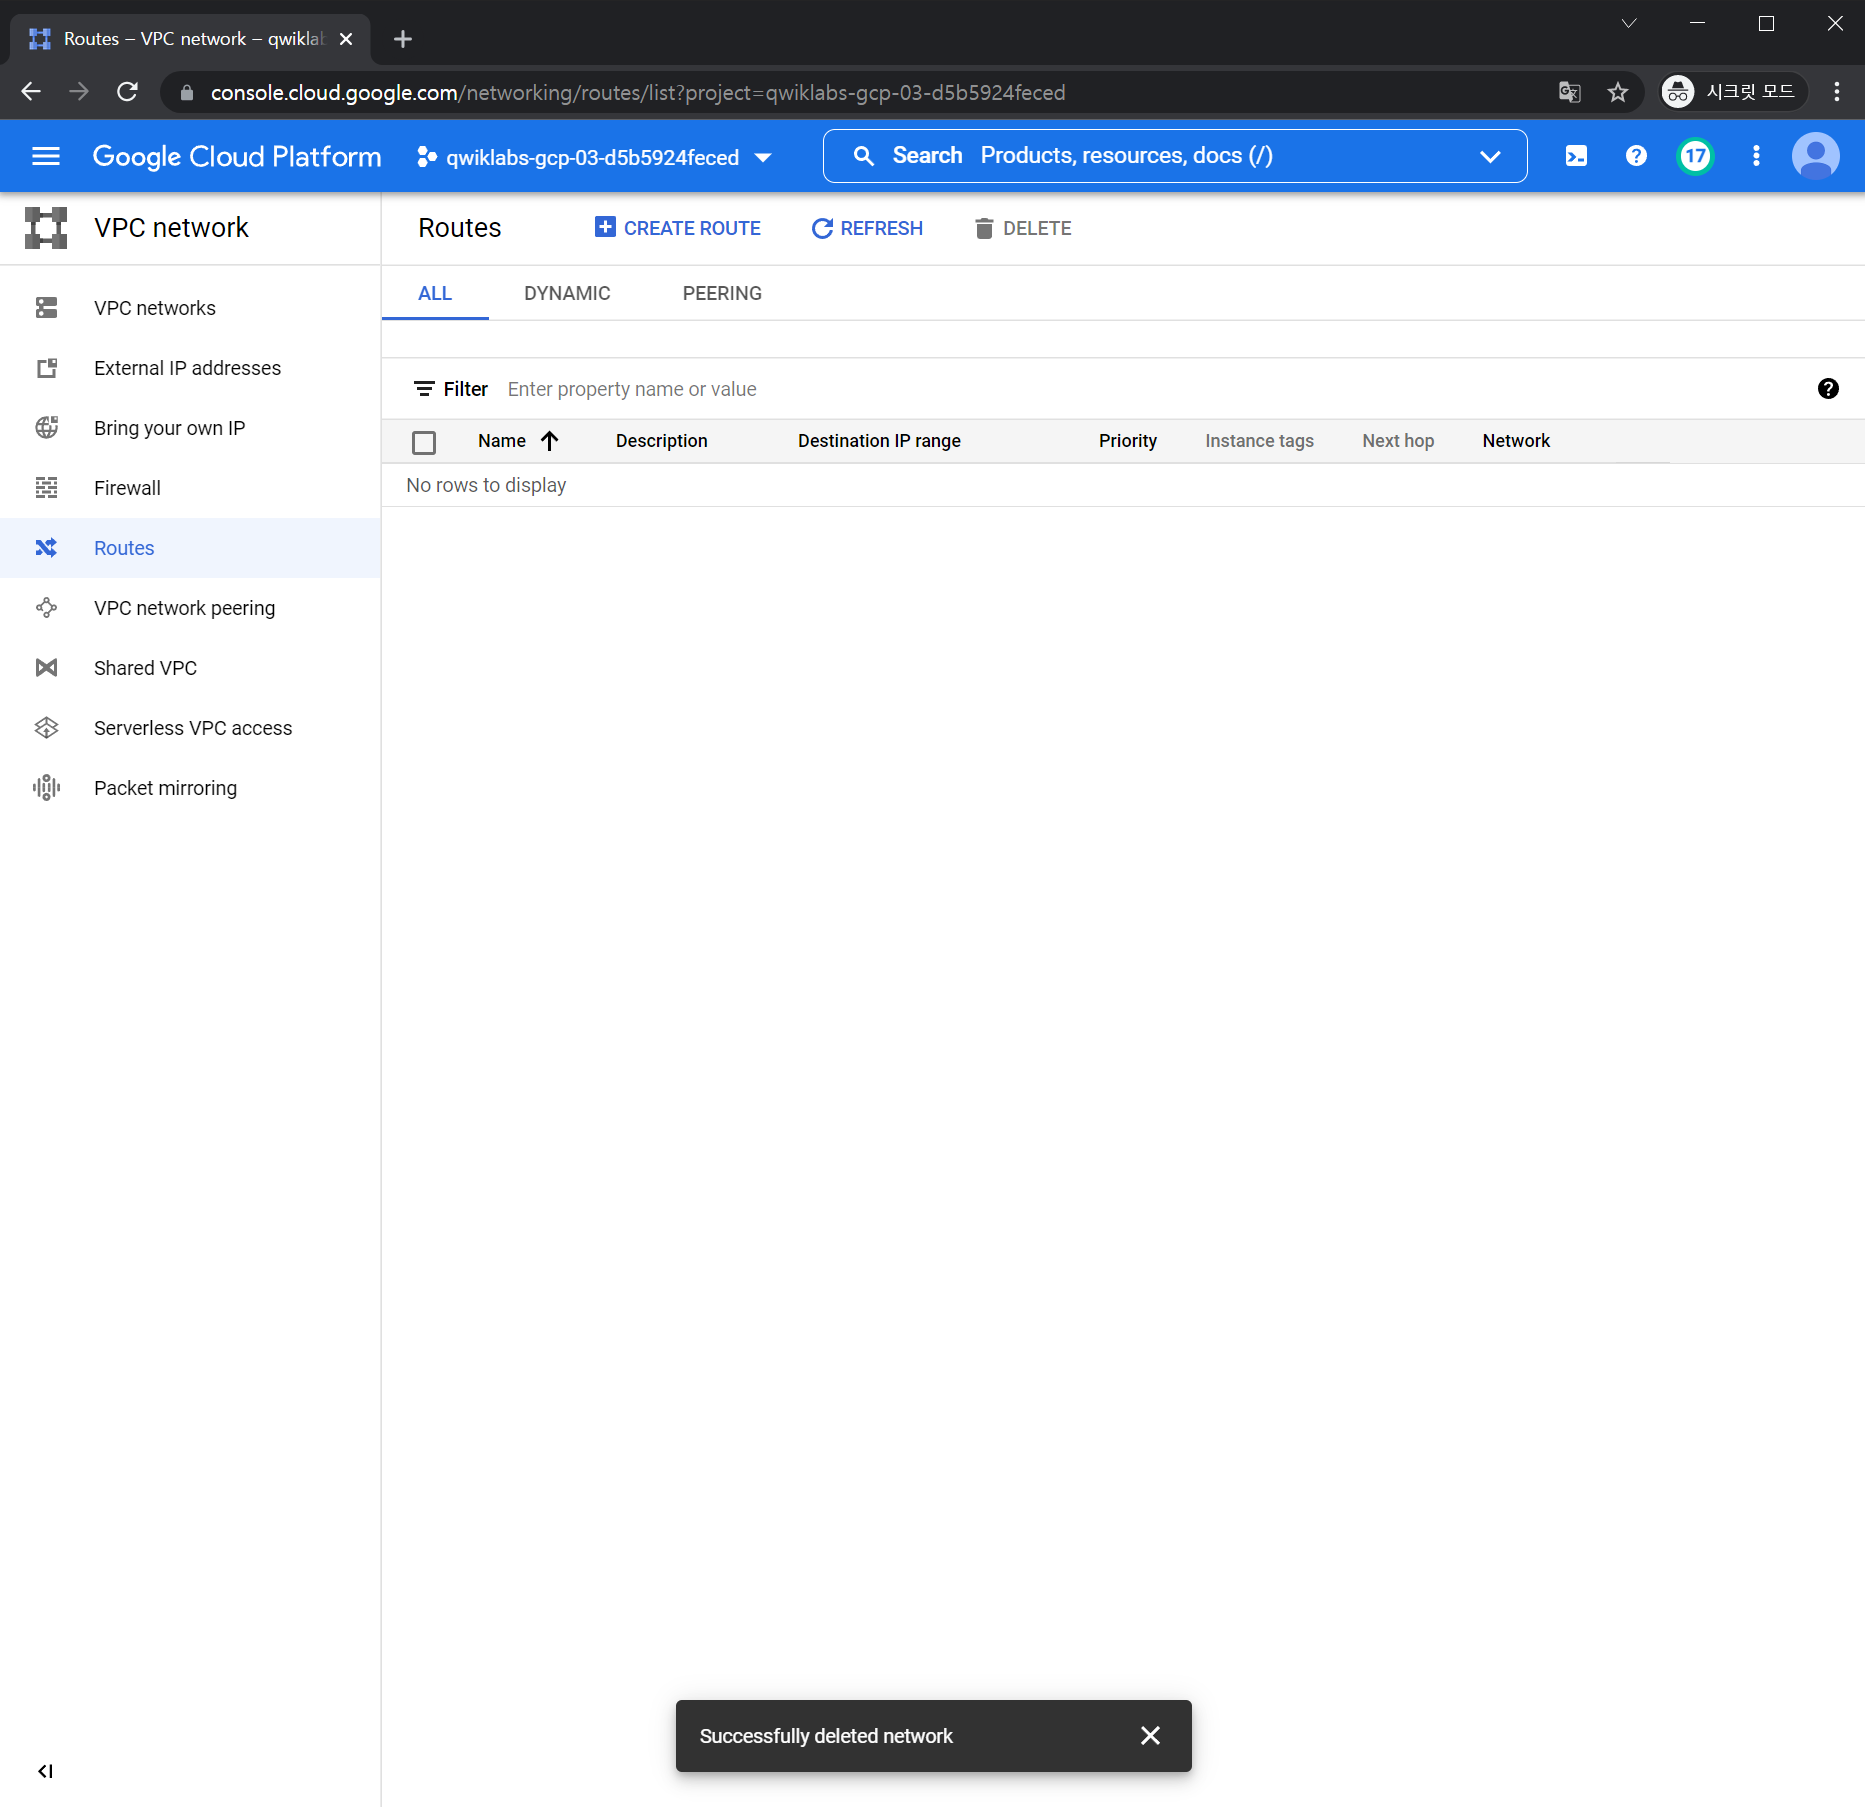Sort by Name column arrow

click(x=549, y=441)
